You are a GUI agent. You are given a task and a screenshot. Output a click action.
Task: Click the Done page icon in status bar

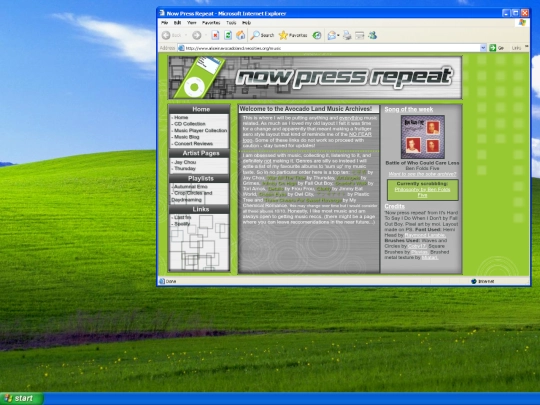(x=162, y=281)
